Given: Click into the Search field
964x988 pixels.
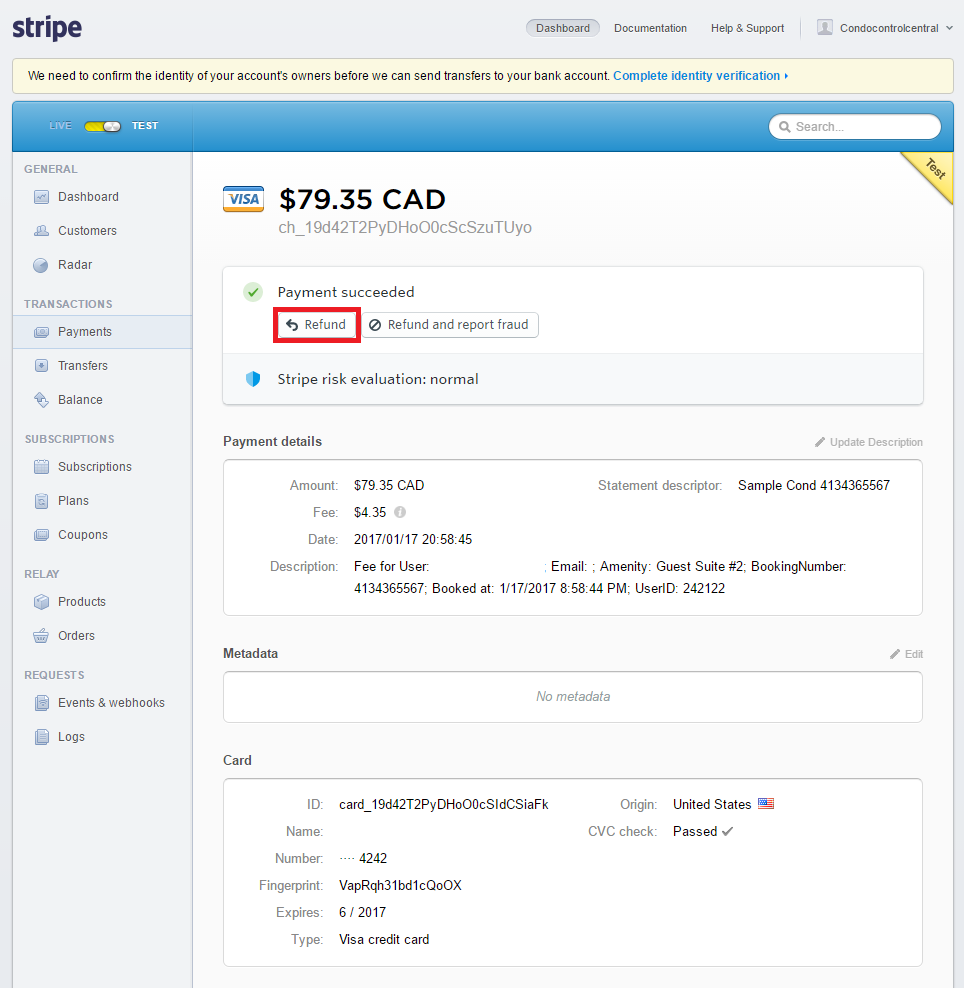Looking at the screenshot, I should [855, 127].
